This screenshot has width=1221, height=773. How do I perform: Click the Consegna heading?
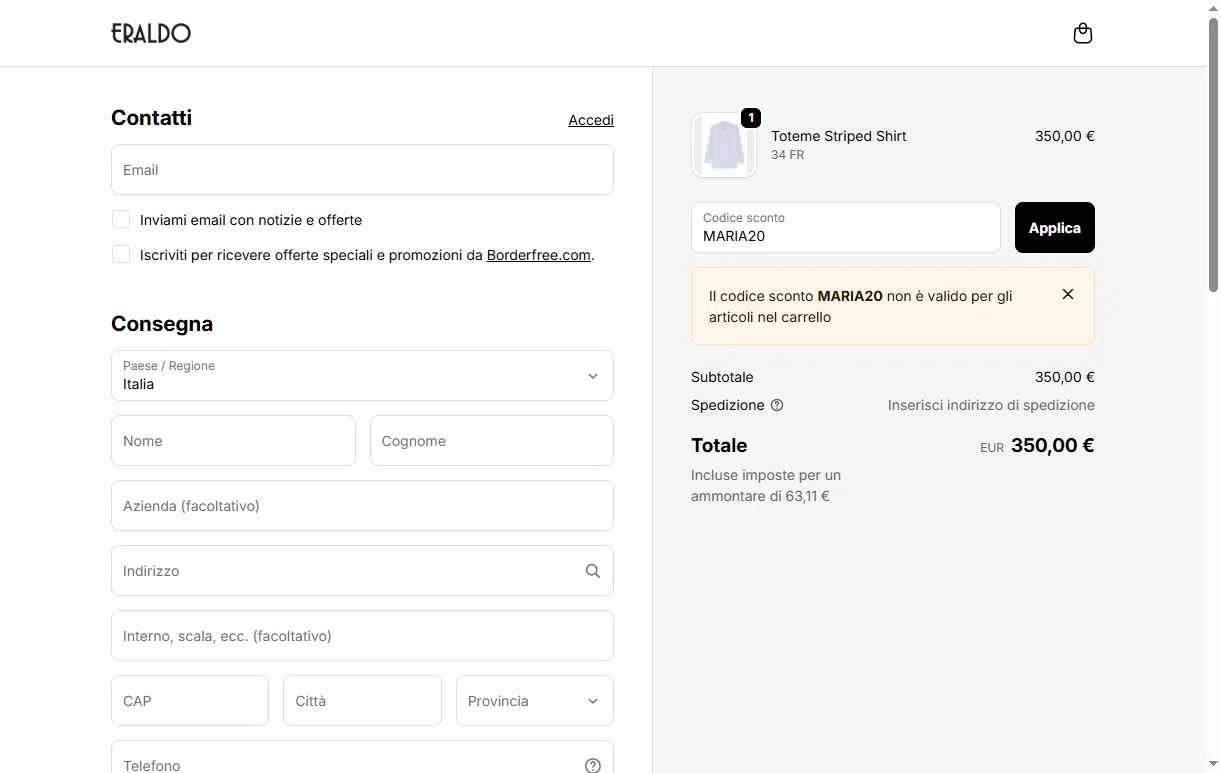click(162, 323)
